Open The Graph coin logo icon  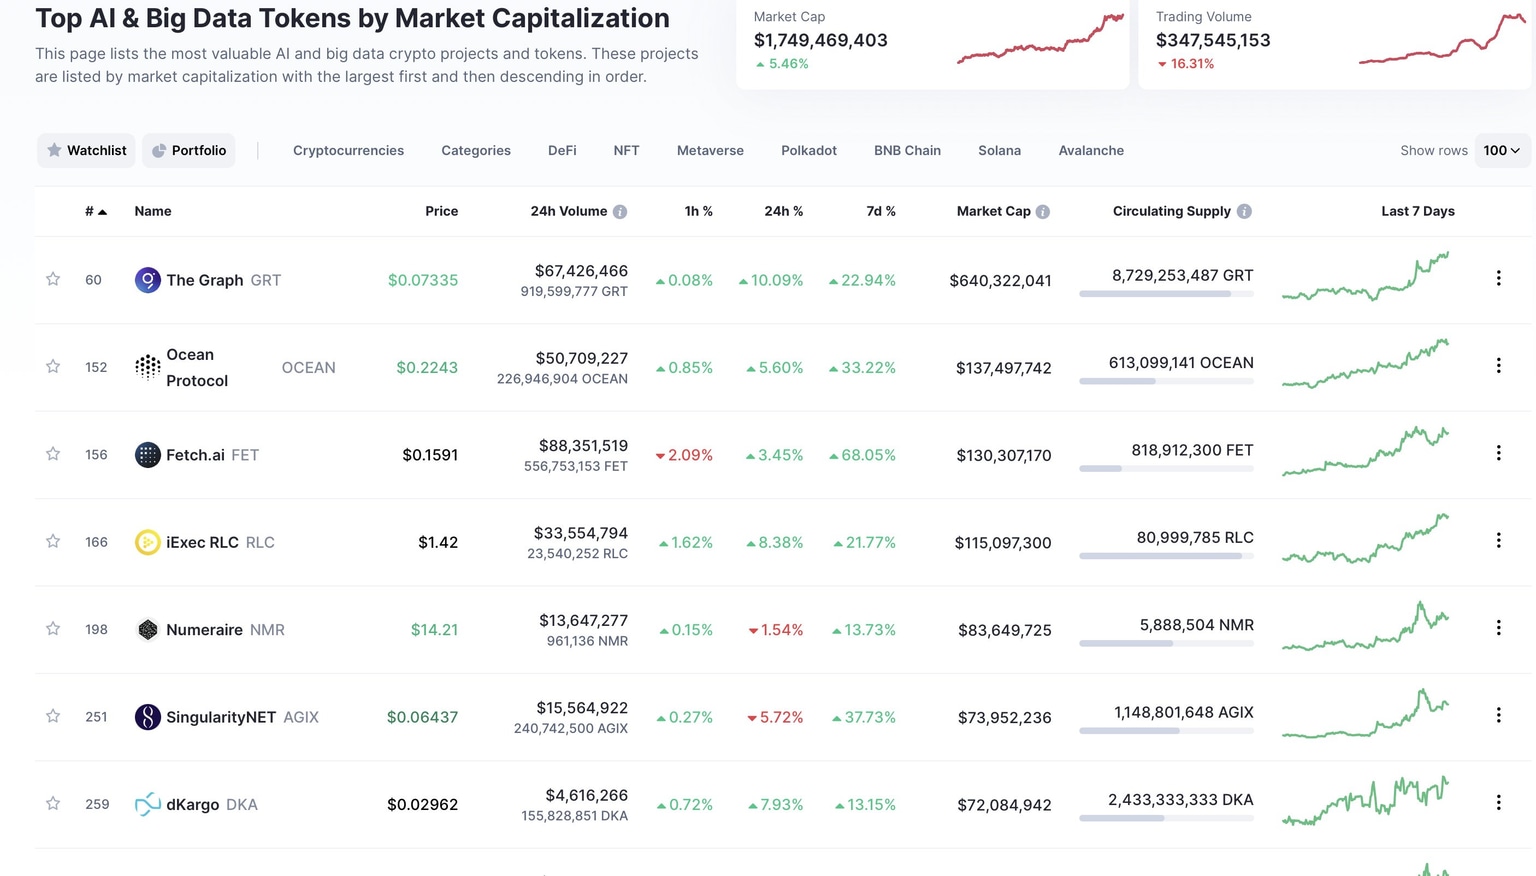[x=147, y=280]
